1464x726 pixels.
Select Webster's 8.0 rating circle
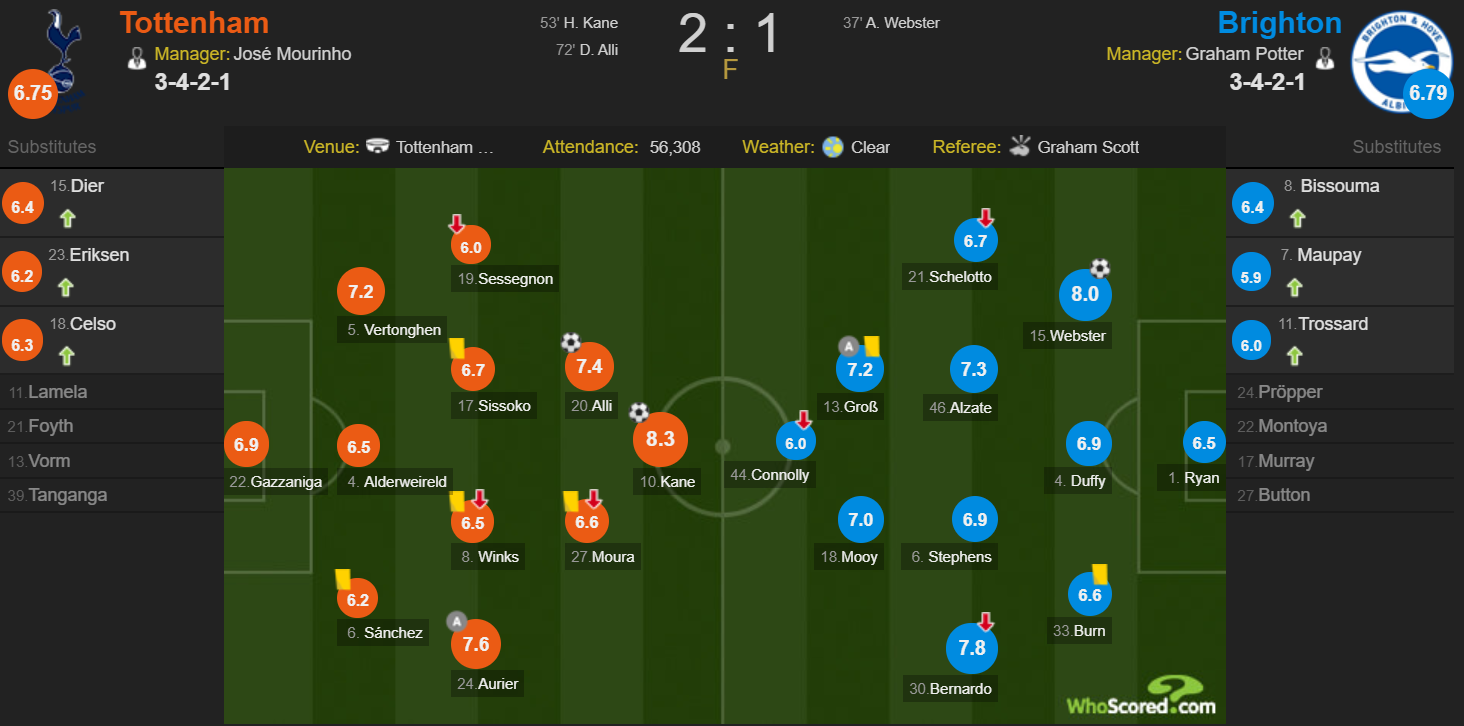(x=1085, y=294)
